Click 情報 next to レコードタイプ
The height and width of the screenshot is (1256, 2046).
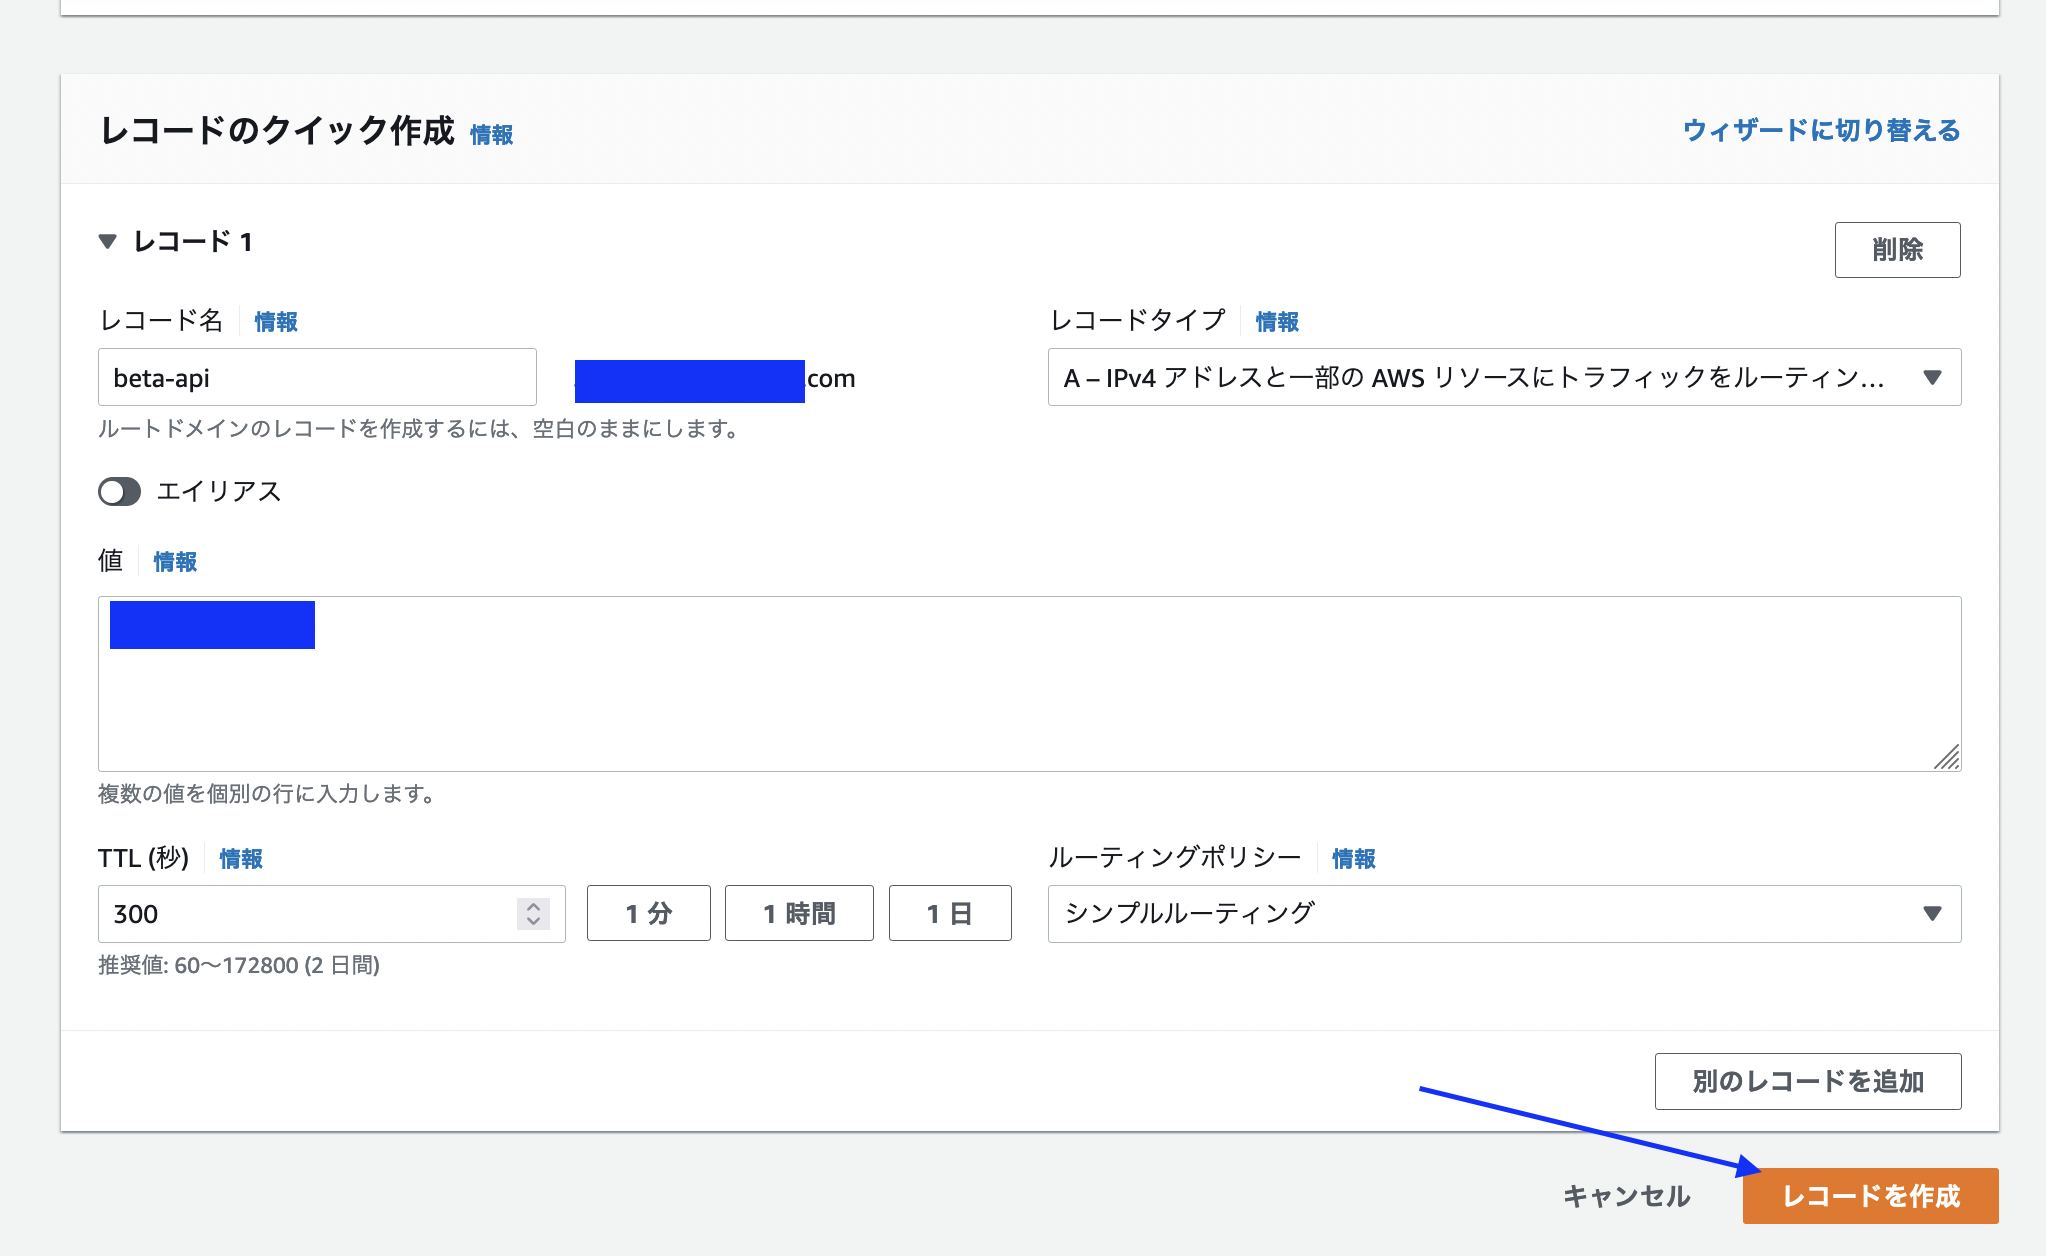coord(1276,321)
